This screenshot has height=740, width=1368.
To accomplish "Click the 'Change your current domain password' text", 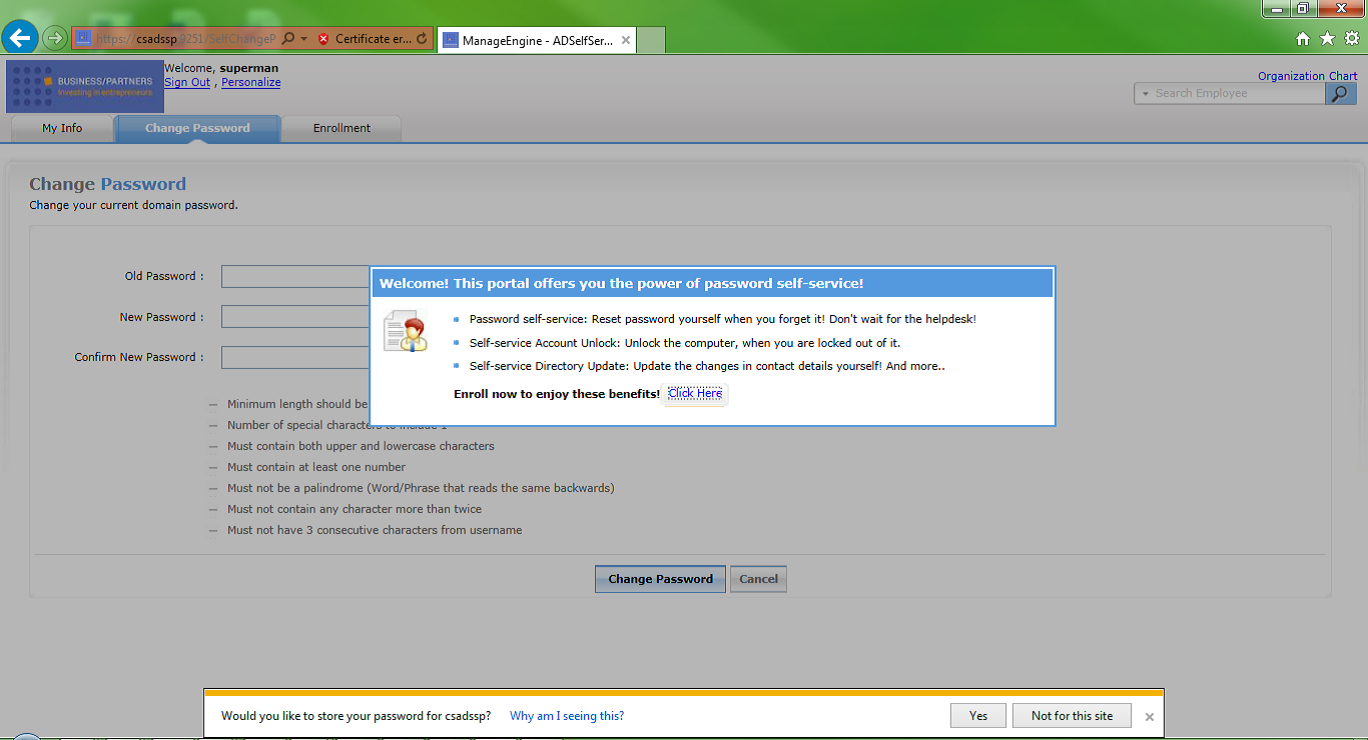I will point(133,205).
